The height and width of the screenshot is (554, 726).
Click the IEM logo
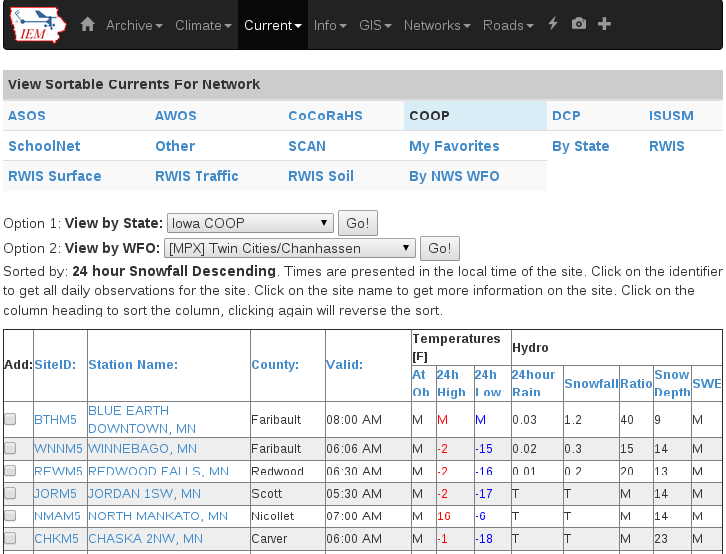[x=38, y=25]
